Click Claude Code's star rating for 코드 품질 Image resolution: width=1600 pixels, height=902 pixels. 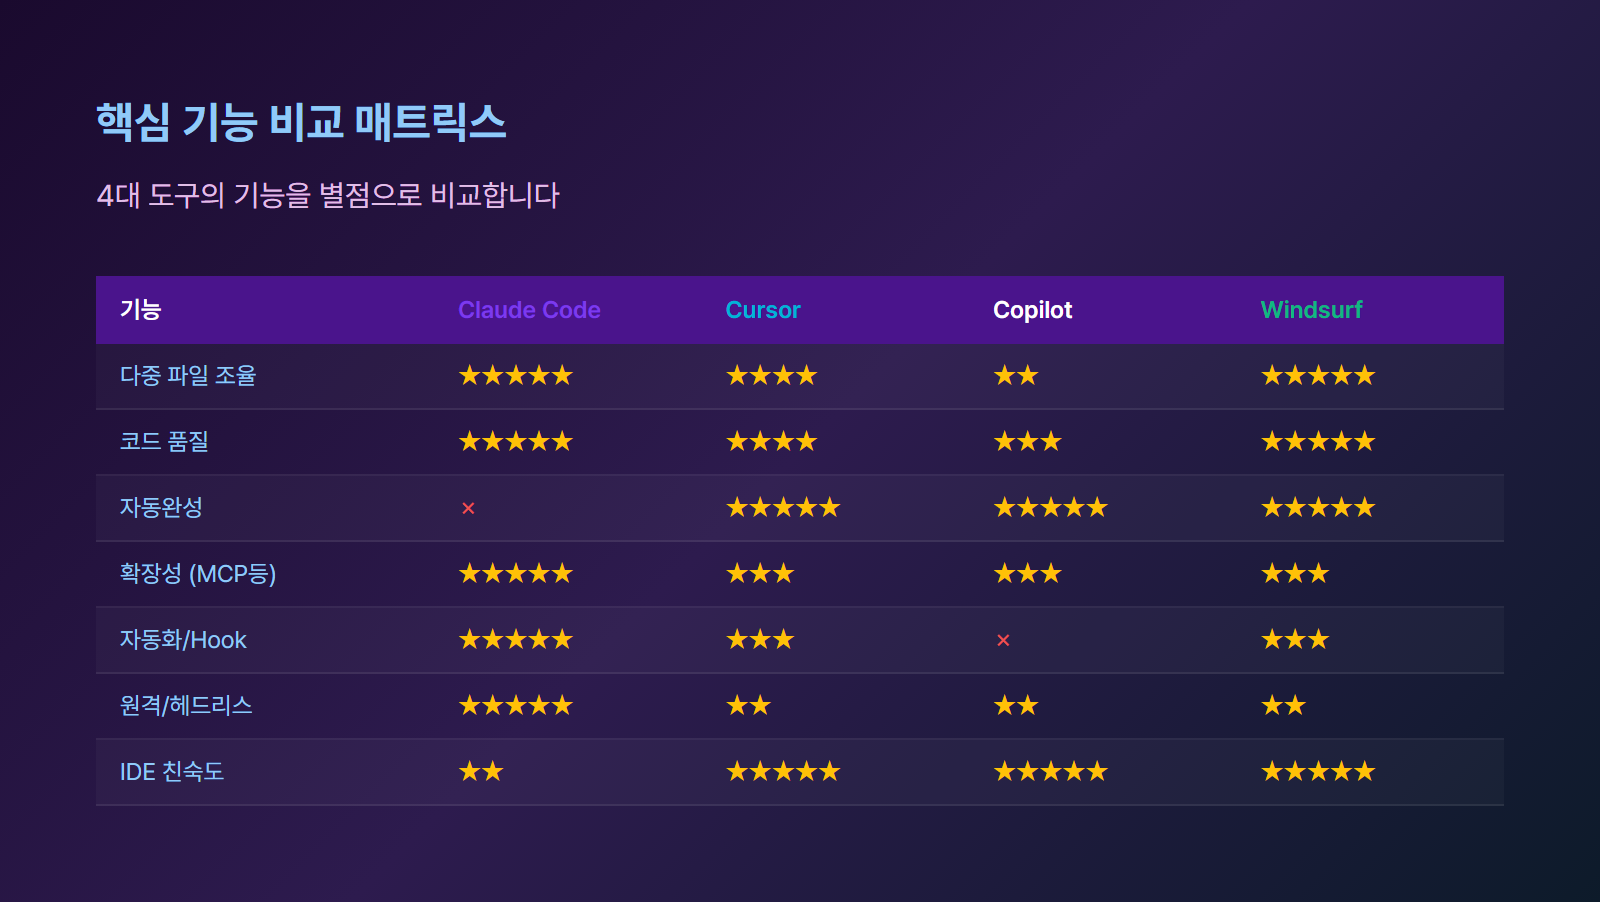(516, 442)
